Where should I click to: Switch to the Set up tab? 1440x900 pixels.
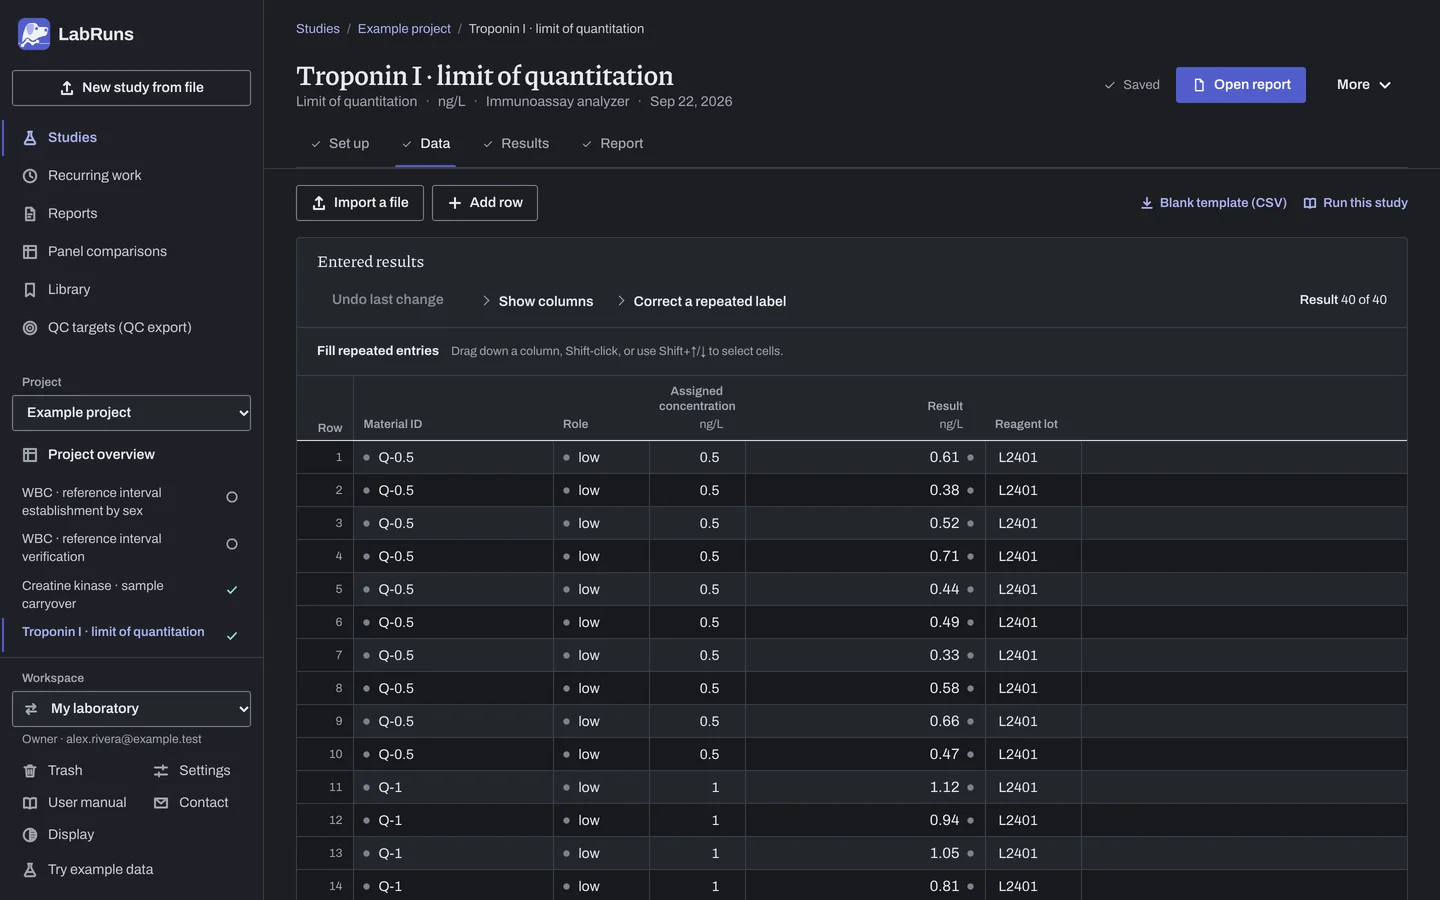(x=340, y=144)
